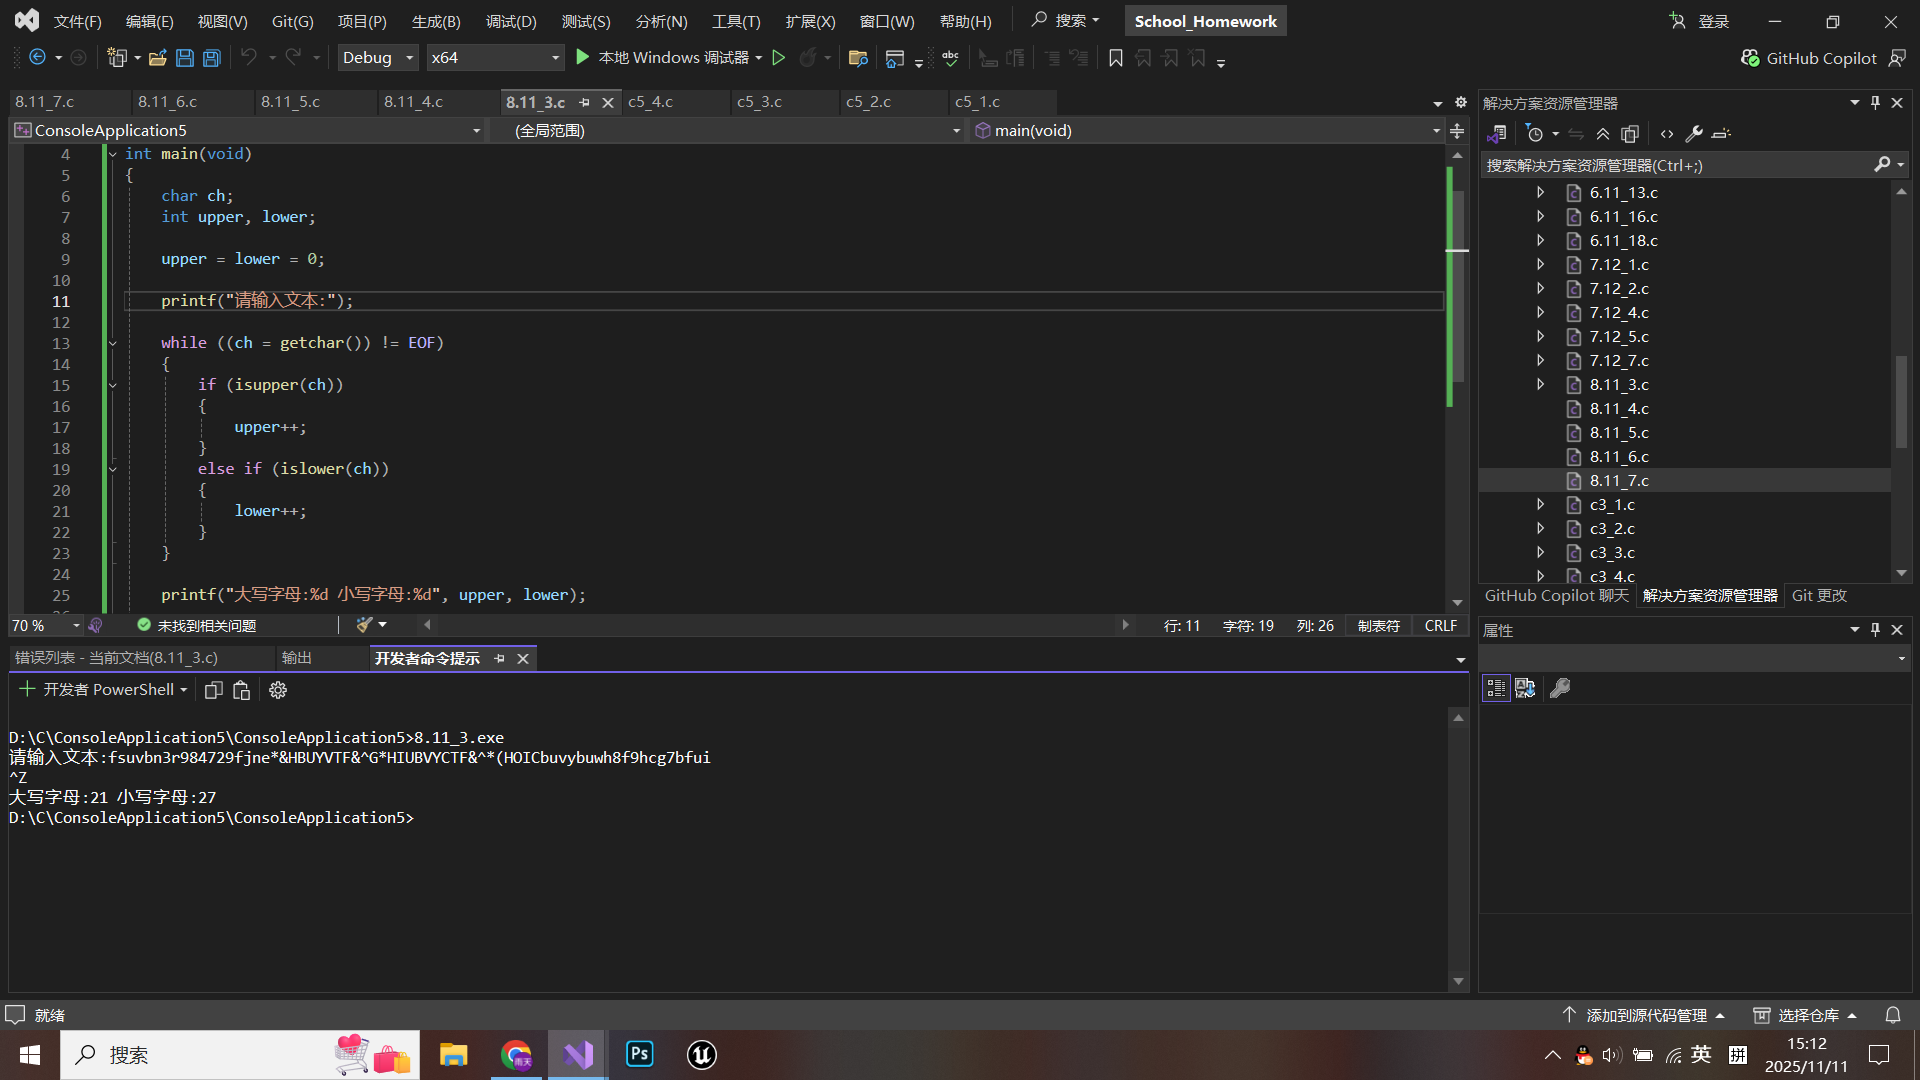This screenshot has height=1080, width=1920.
Task: Switch properties grid to categorized view
Action: coord(1496,688)
